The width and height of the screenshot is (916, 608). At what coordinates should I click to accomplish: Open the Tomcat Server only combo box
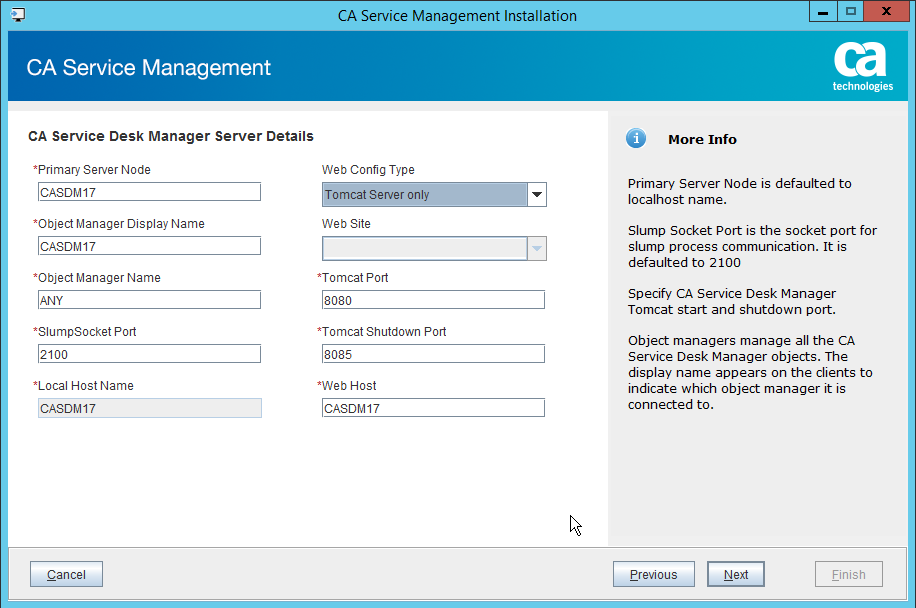click(424, 195)
